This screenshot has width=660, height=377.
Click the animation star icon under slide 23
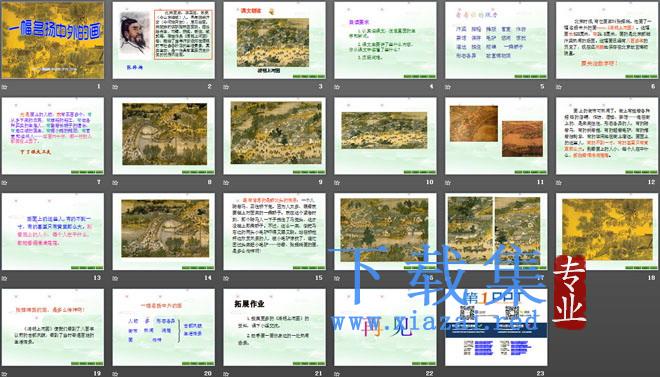pos(448,374)
